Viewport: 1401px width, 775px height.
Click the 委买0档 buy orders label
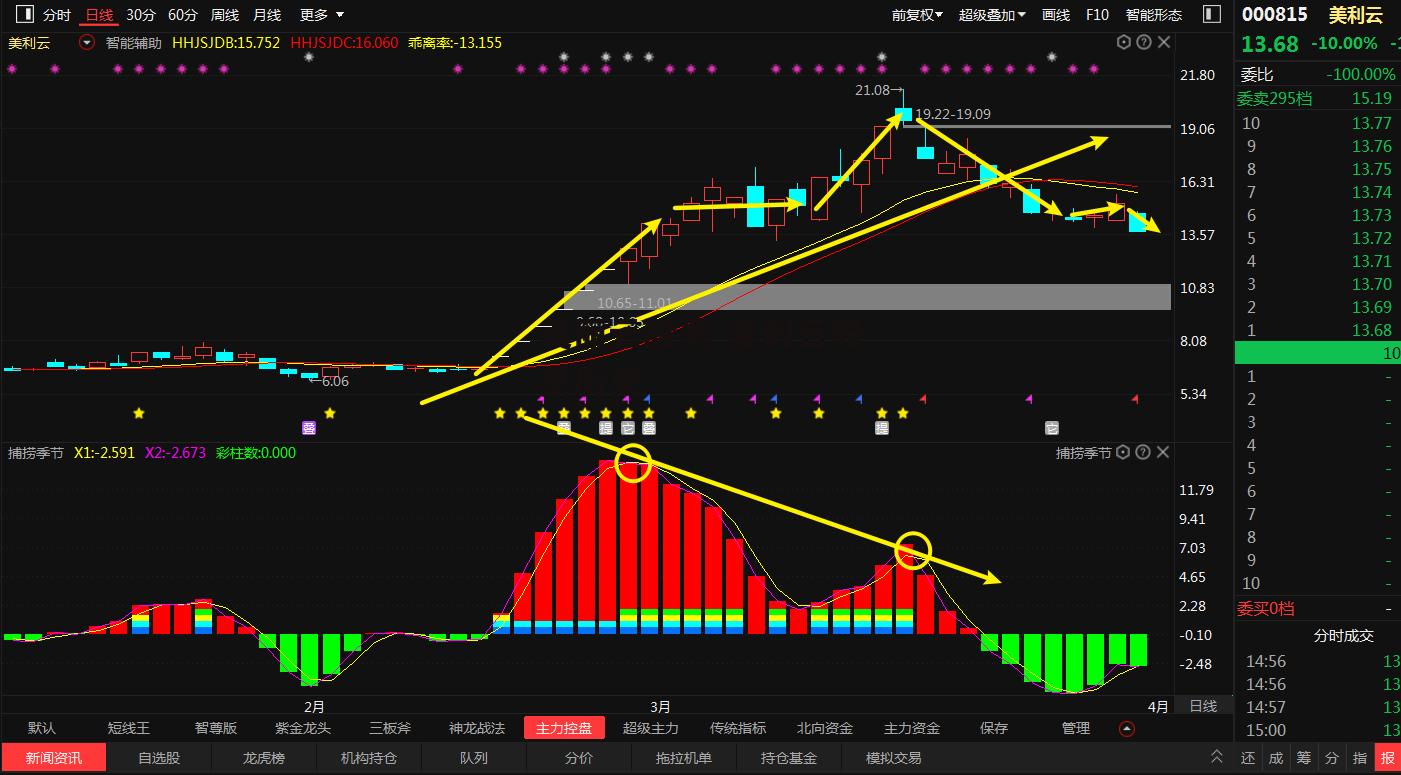pos(1266,608)
